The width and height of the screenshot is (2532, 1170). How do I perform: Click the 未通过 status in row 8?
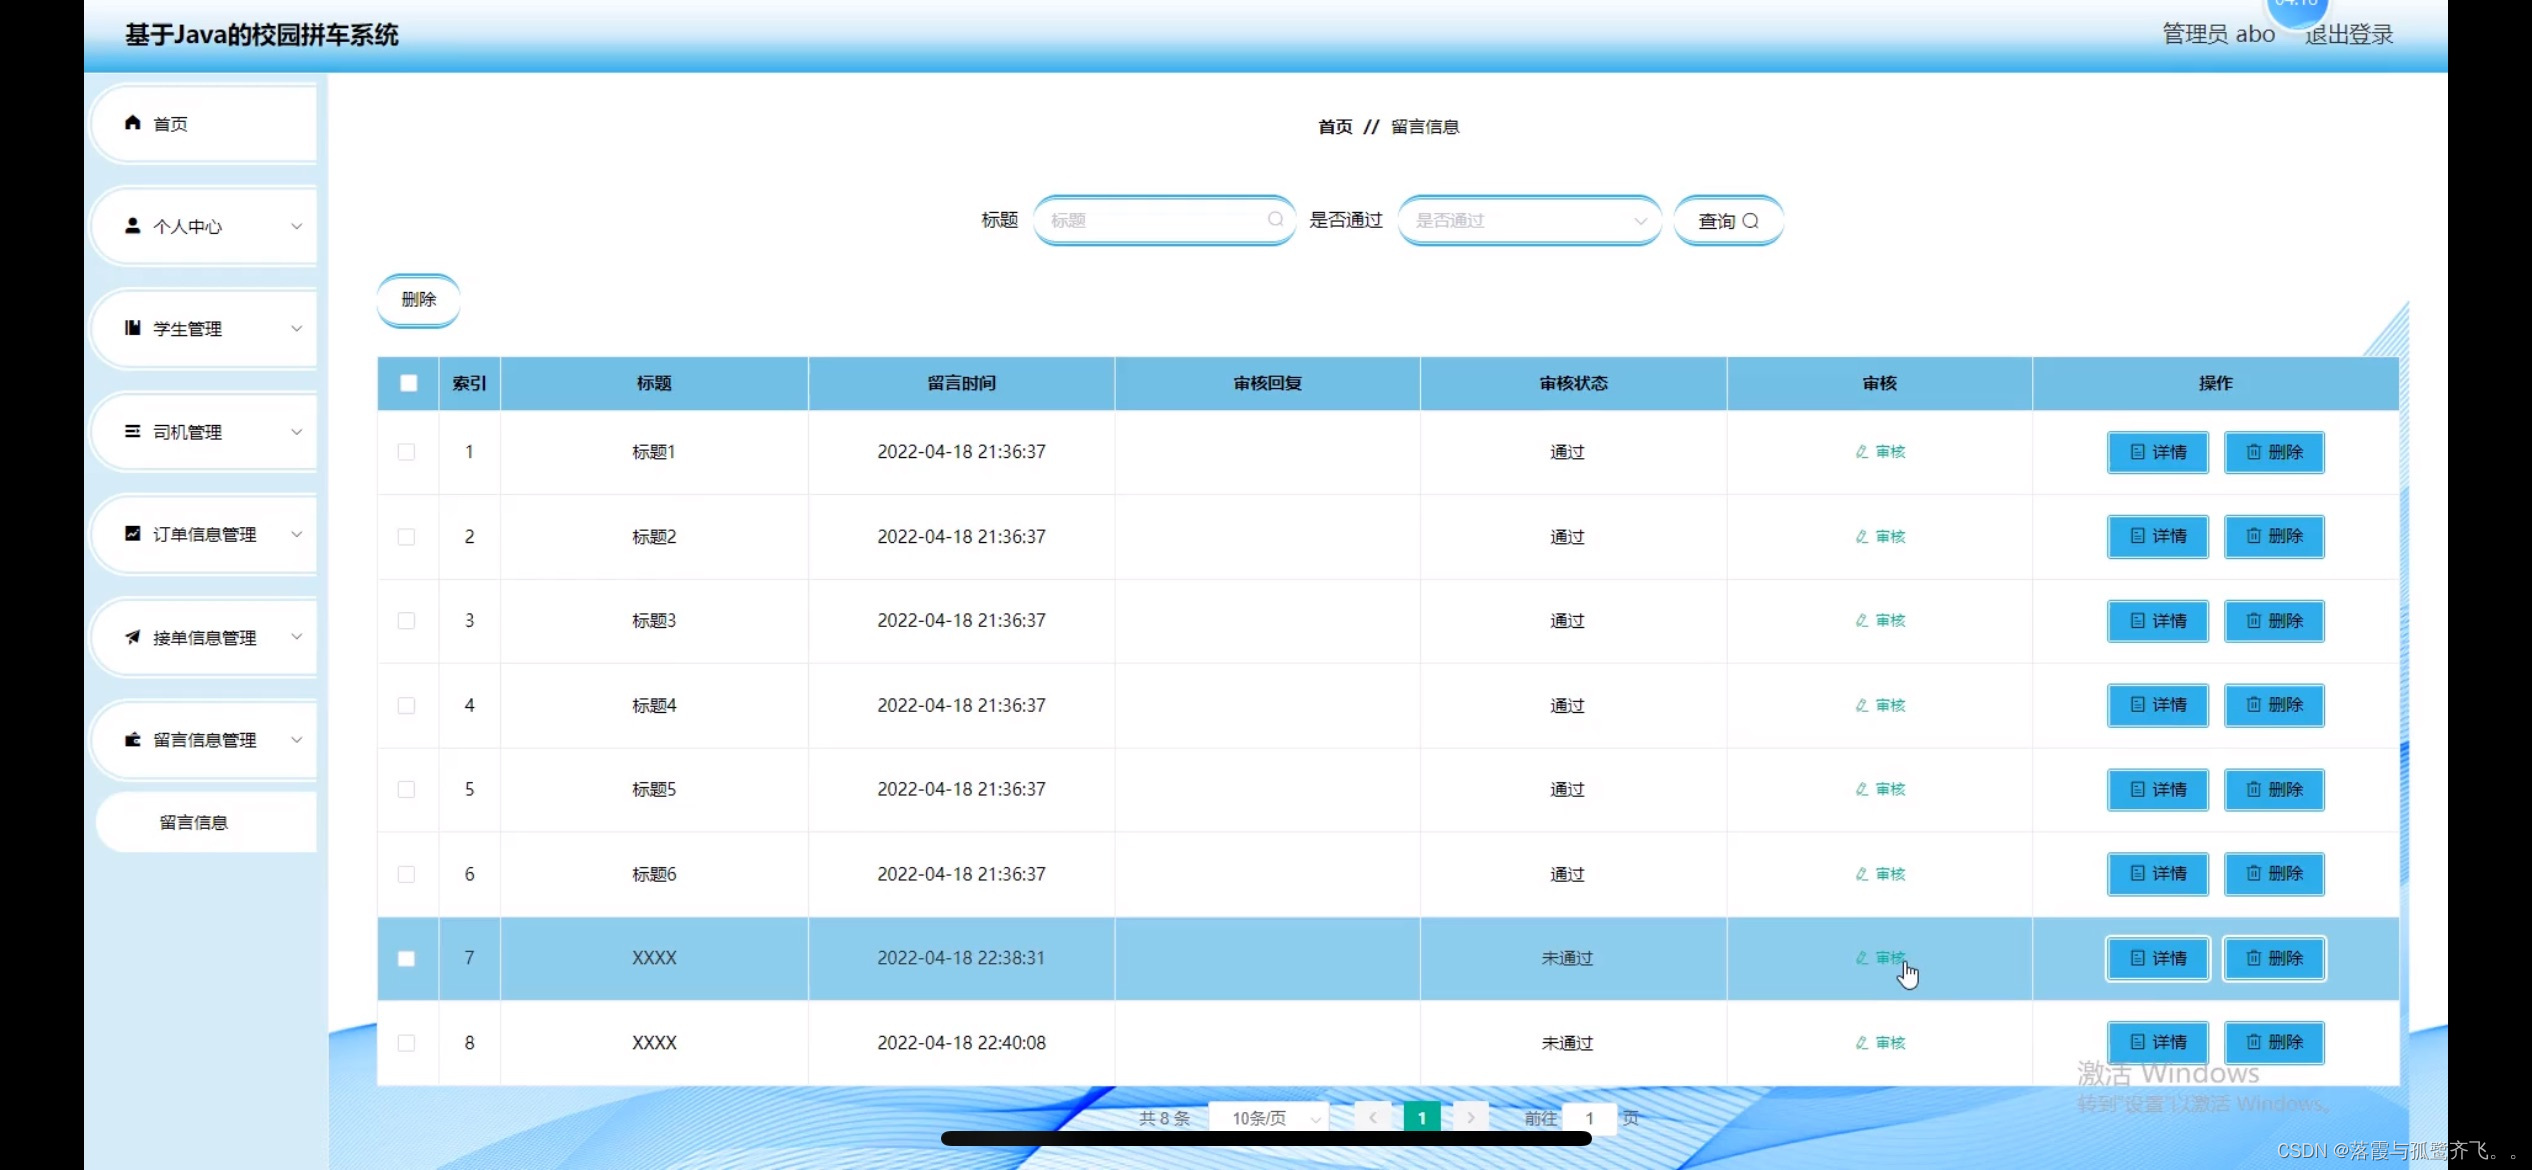(1567, 1043)
